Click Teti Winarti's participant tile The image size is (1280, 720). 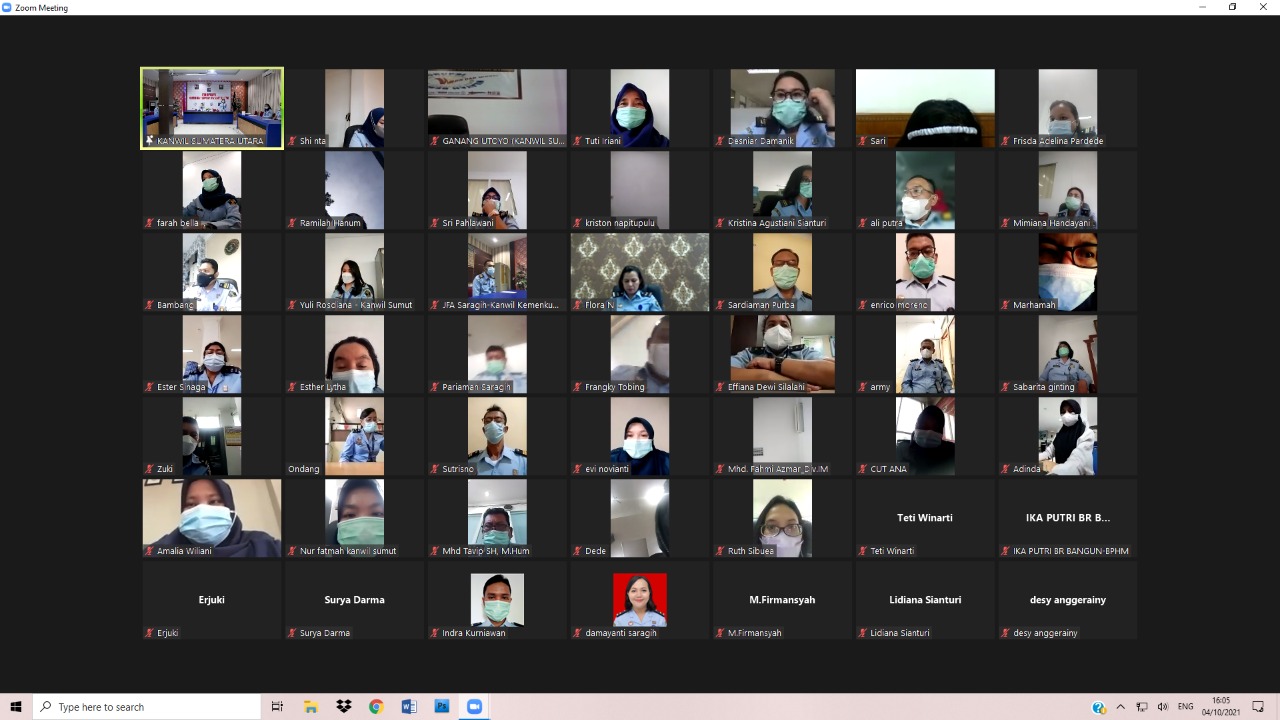click(925, 518)
